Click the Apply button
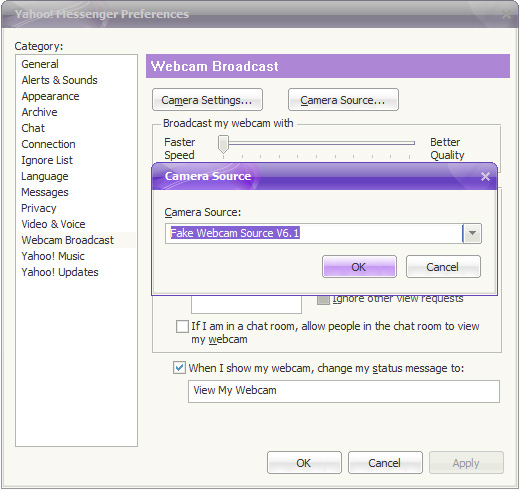520x490 pixels. (466, 463)
